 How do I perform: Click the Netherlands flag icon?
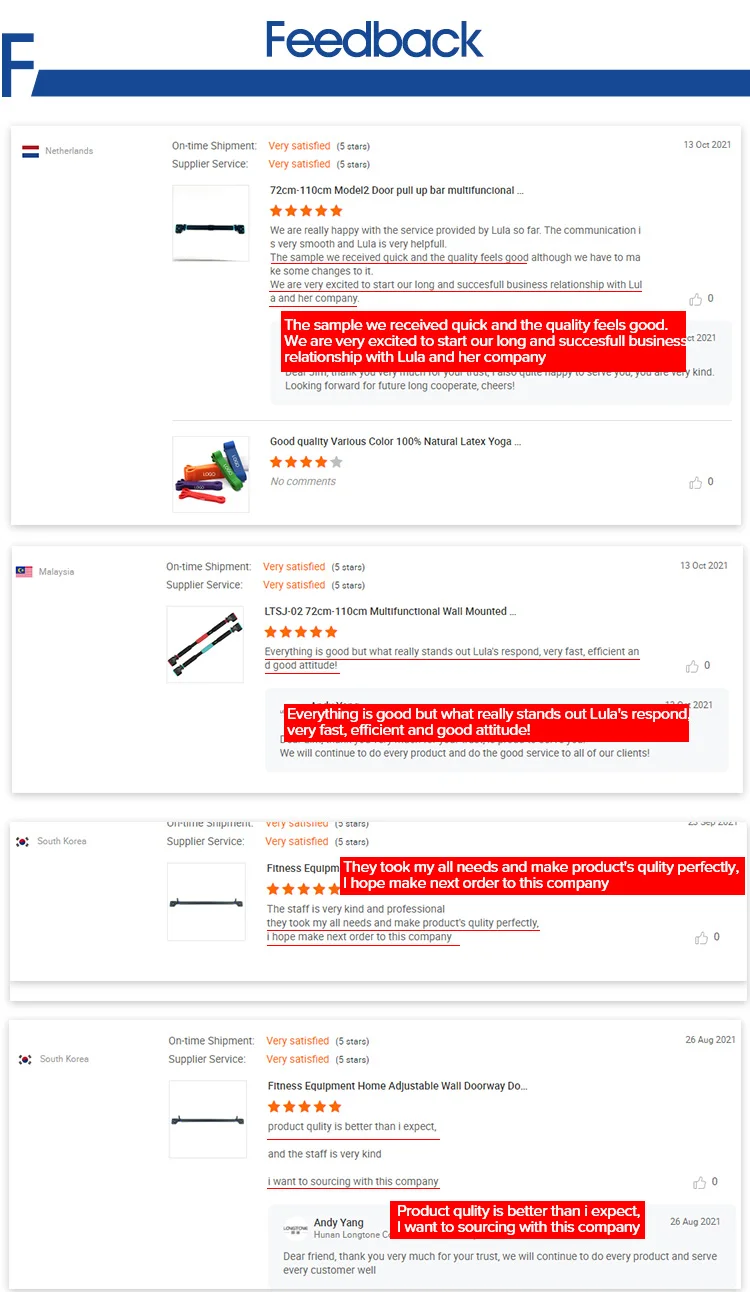[x=30, y=151]
